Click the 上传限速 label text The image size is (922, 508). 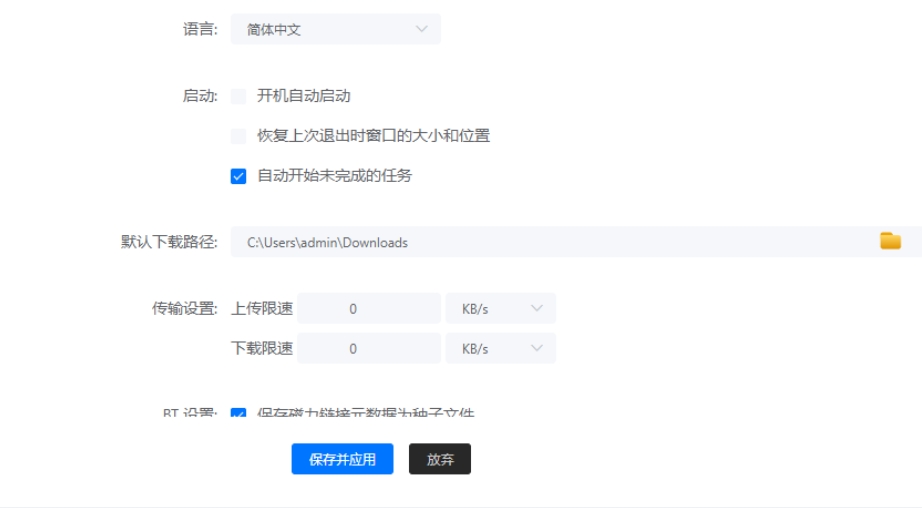(262, 309)
